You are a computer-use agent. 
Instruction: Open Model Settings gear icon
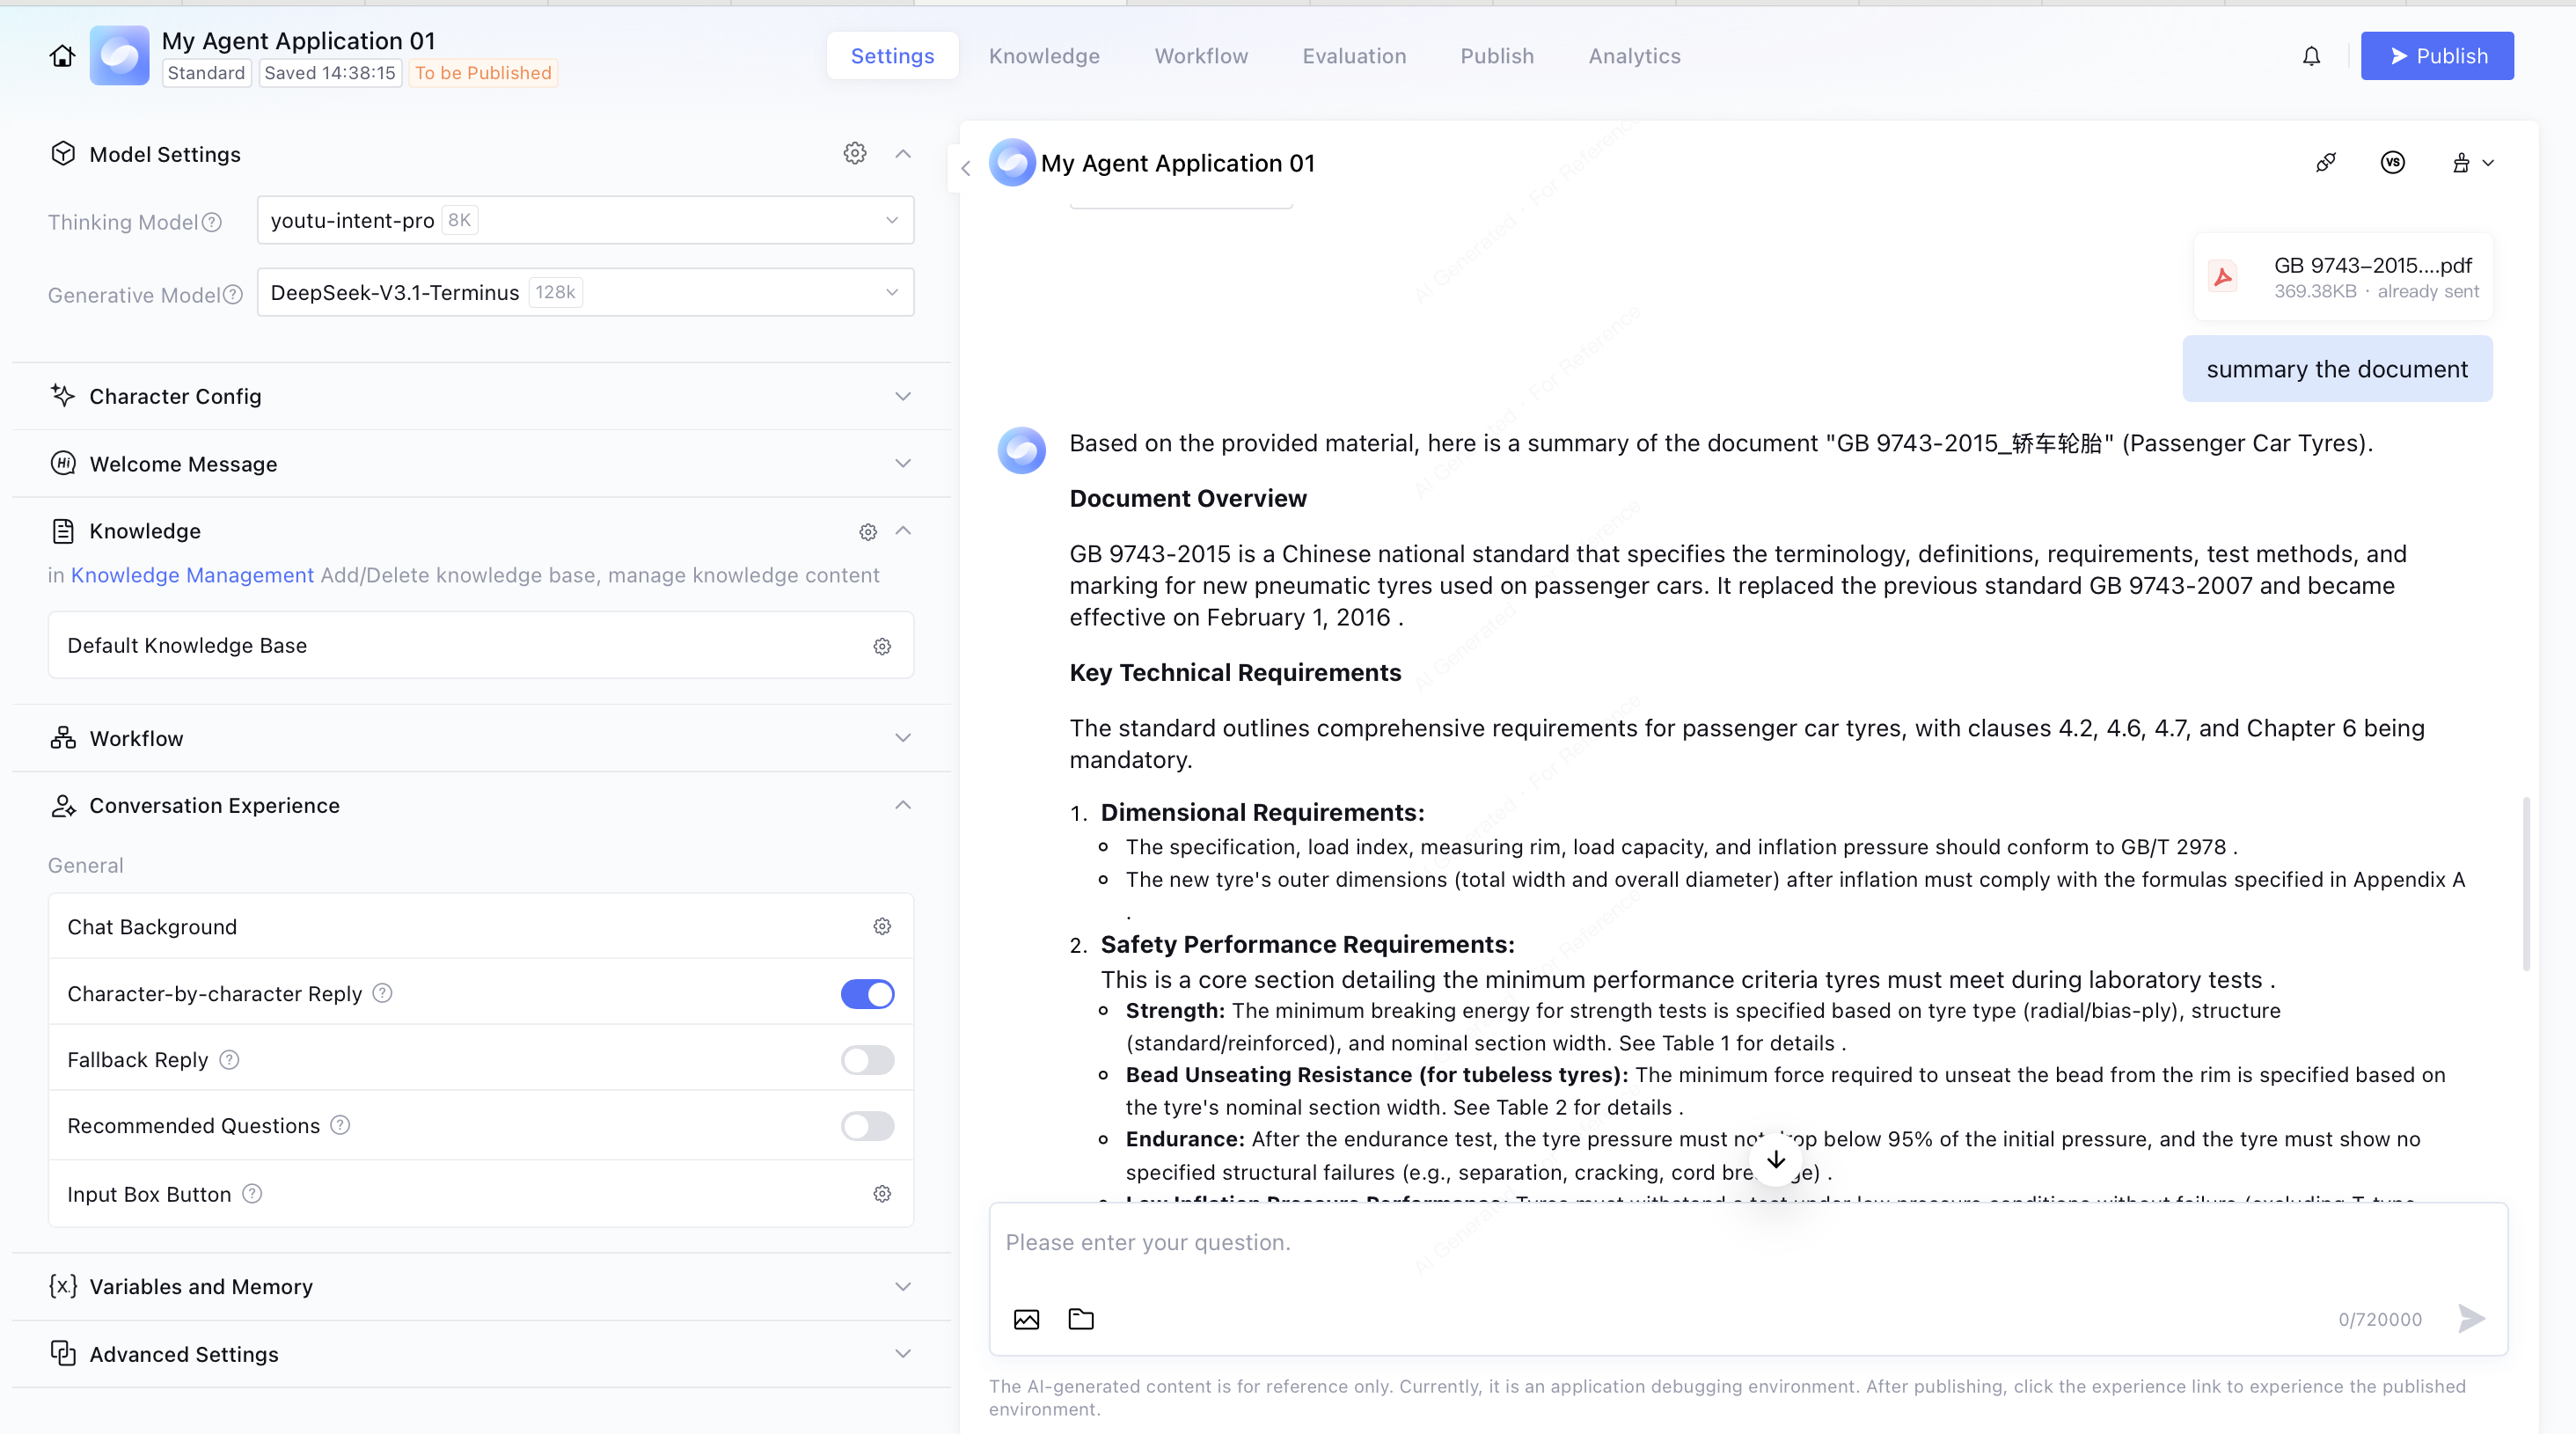[x=854, y=153]
